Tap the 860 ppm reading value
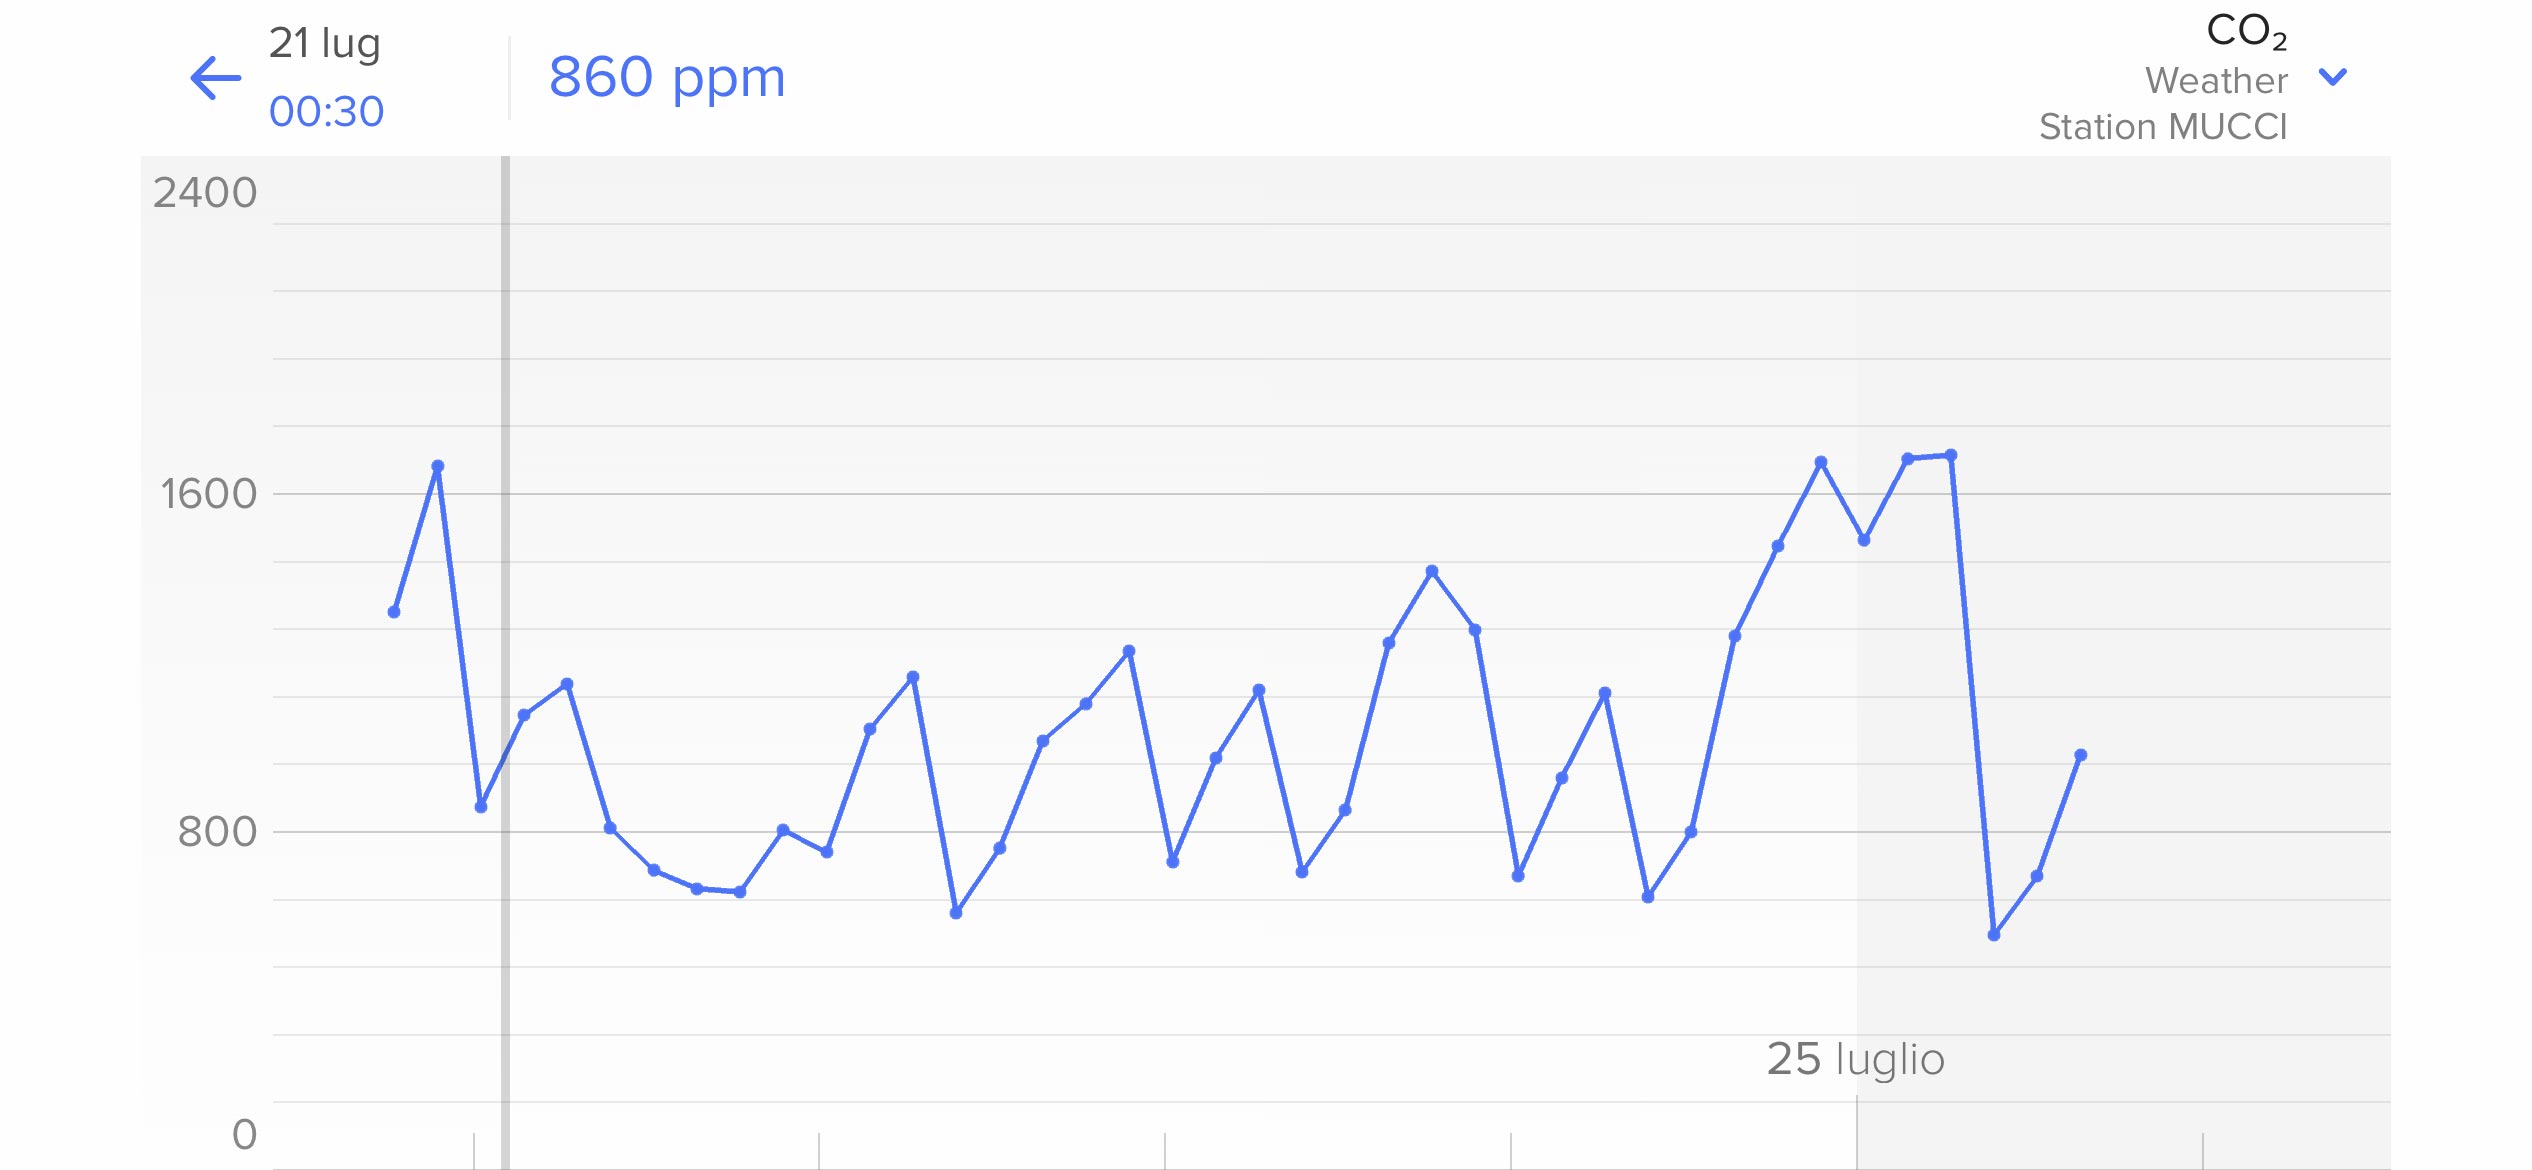Image resolution: width=2532 pixels, height=1170 pixels. [x=667, y=78]
